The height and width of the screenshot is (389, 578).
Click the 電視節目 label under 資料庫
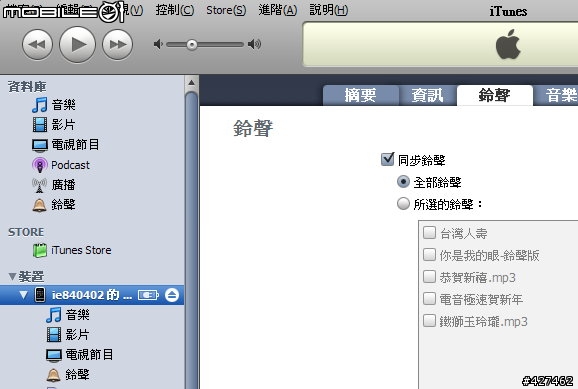tap(75, 145)
